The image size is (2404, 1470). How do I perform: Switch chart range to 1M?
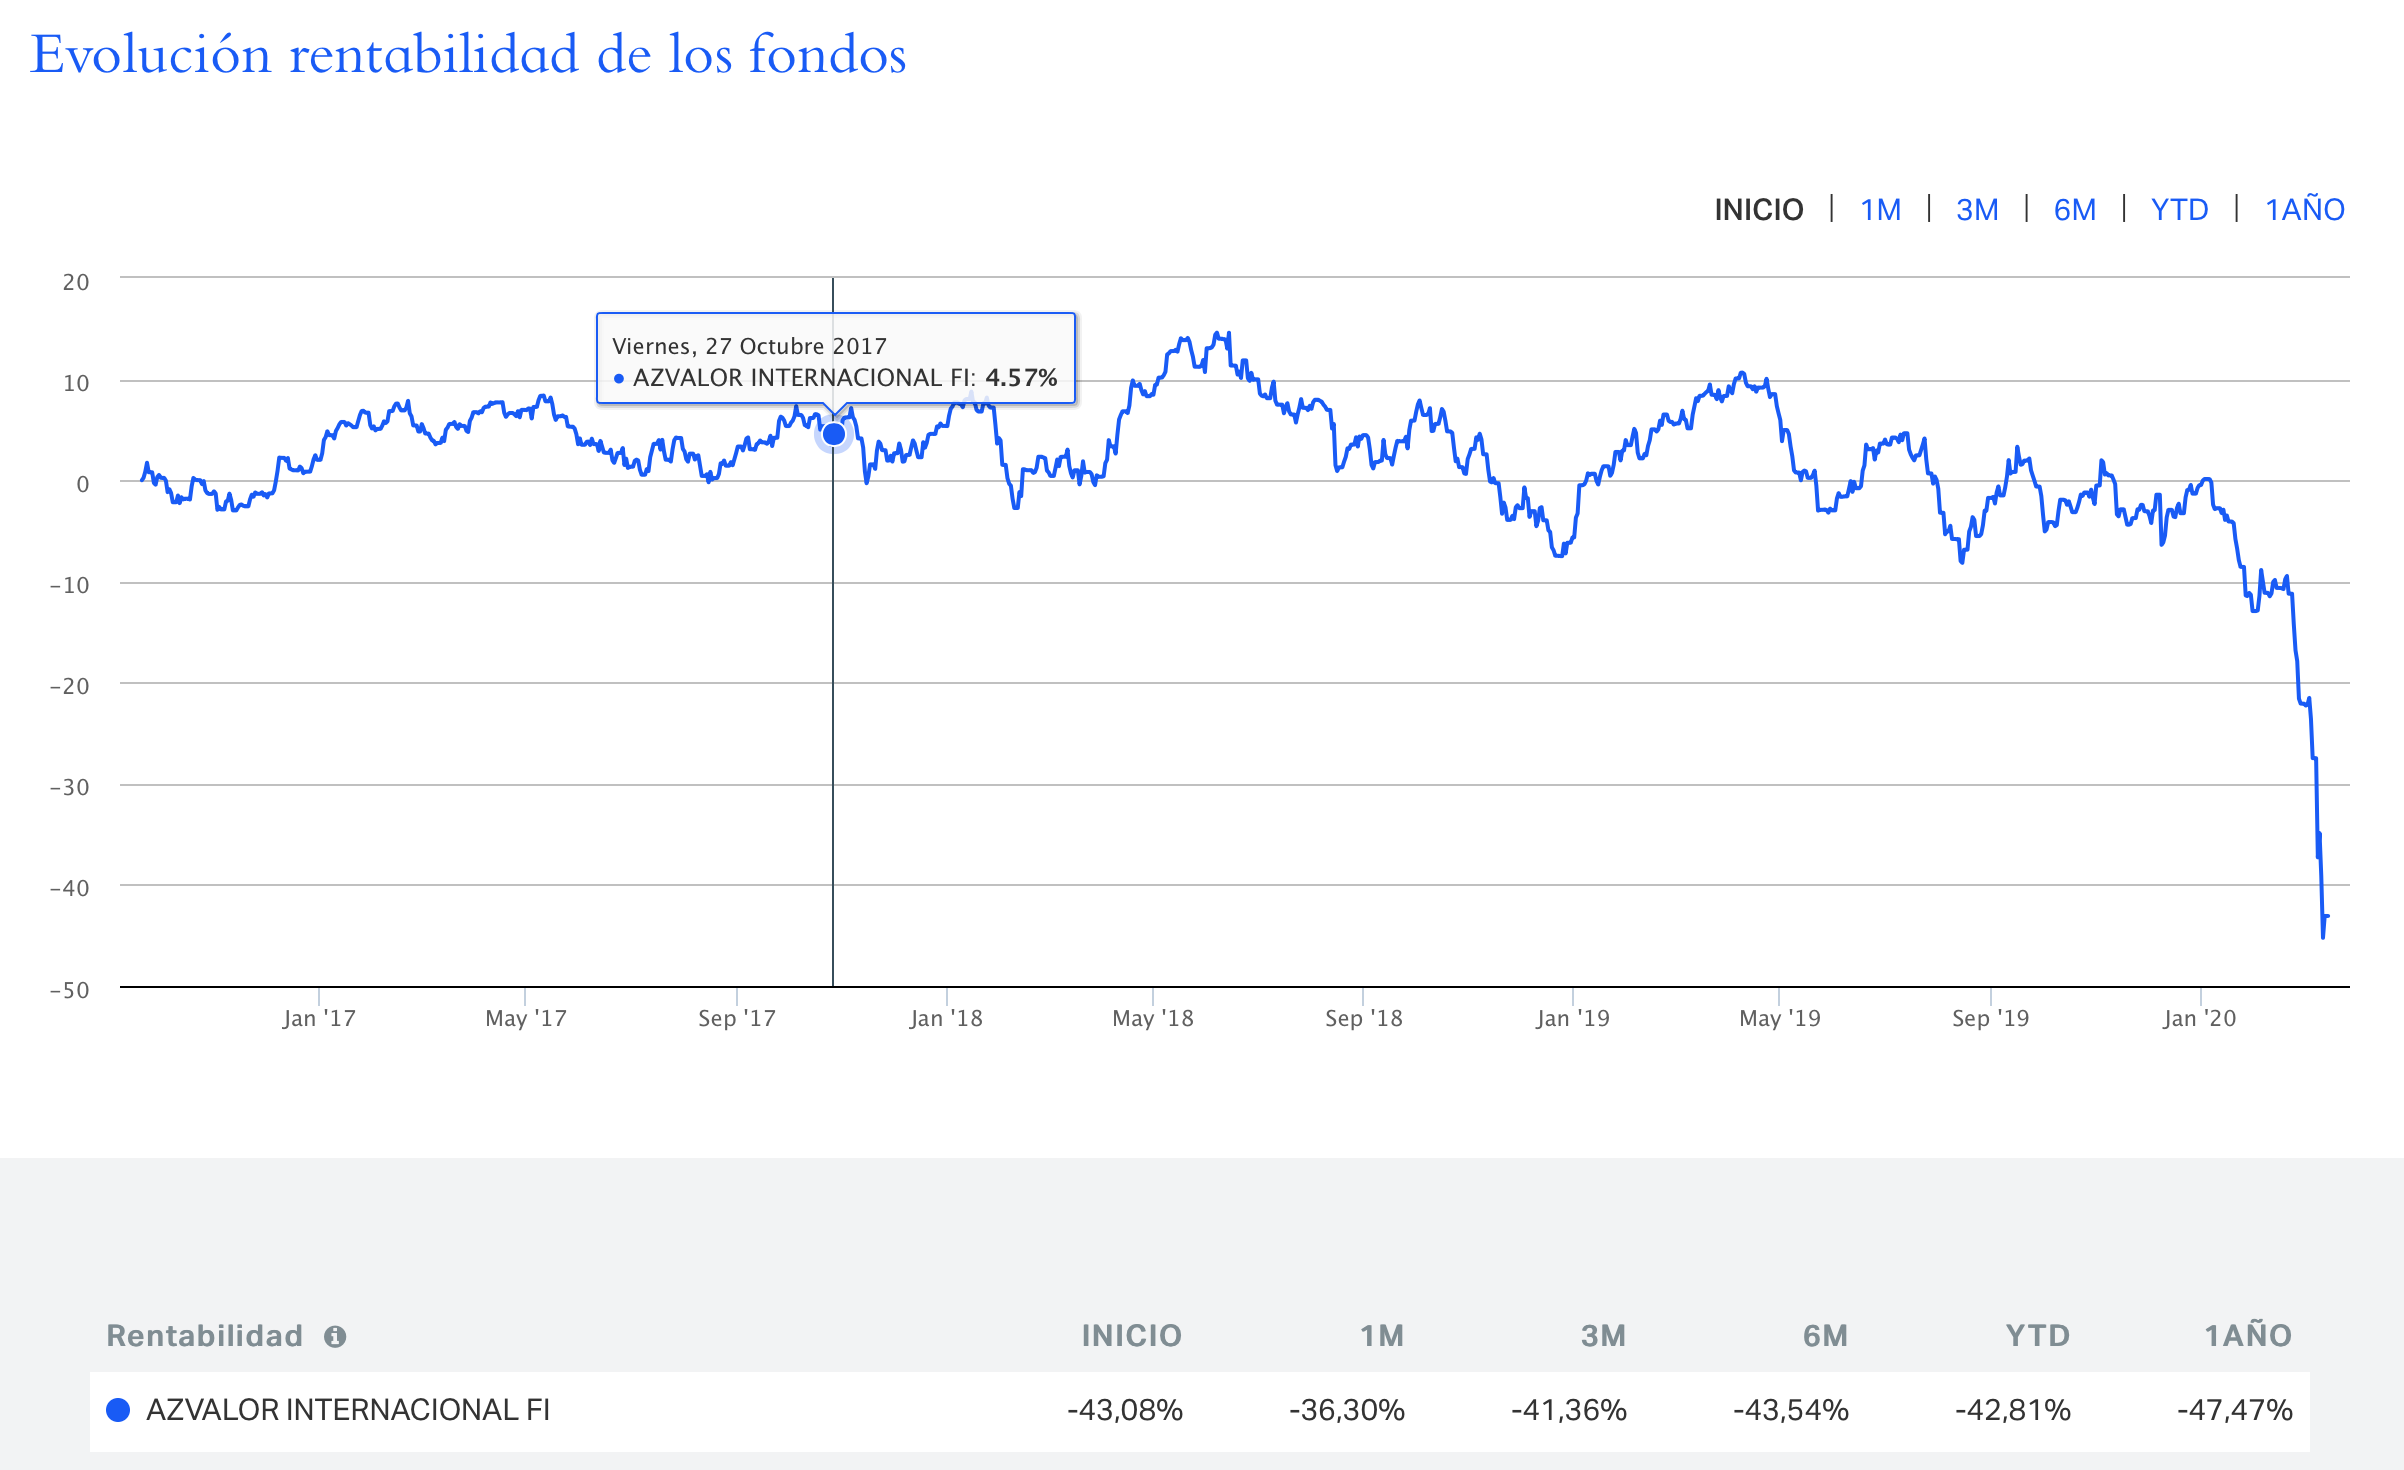pyautogui.click(x=1880, y=210)
